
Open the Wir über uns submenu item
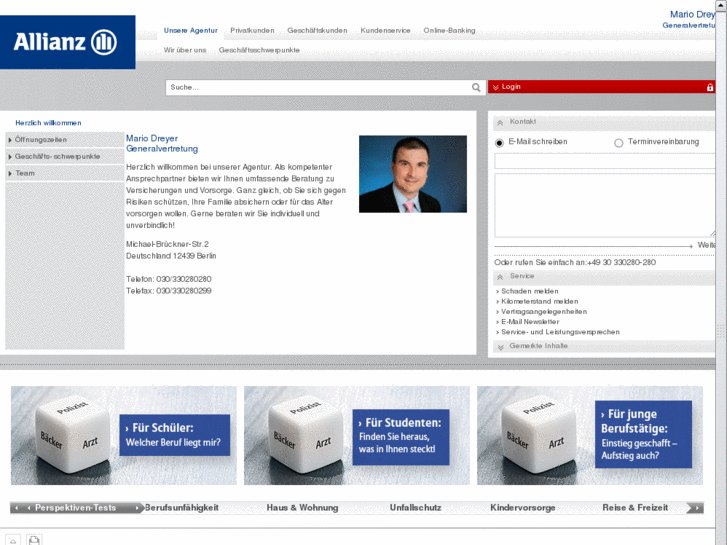click(185, 50)
